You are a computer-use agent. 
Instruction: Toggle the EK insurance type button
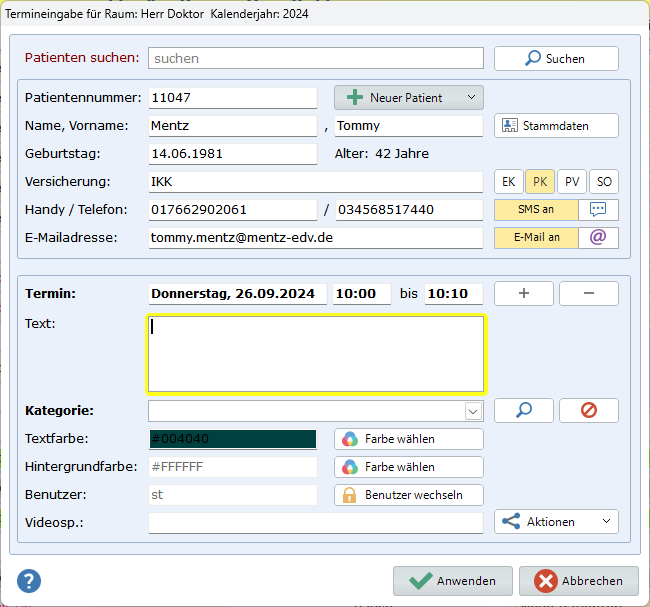click(x=509, y=182)
